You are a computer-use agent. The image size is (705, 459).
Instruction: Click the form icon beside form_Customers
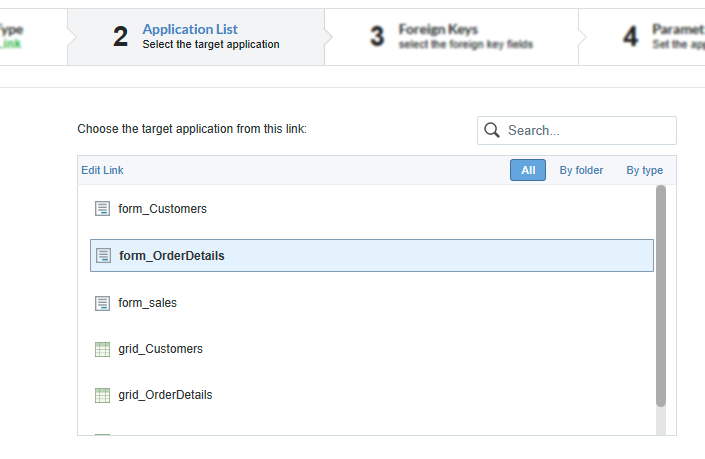[101, 209]
